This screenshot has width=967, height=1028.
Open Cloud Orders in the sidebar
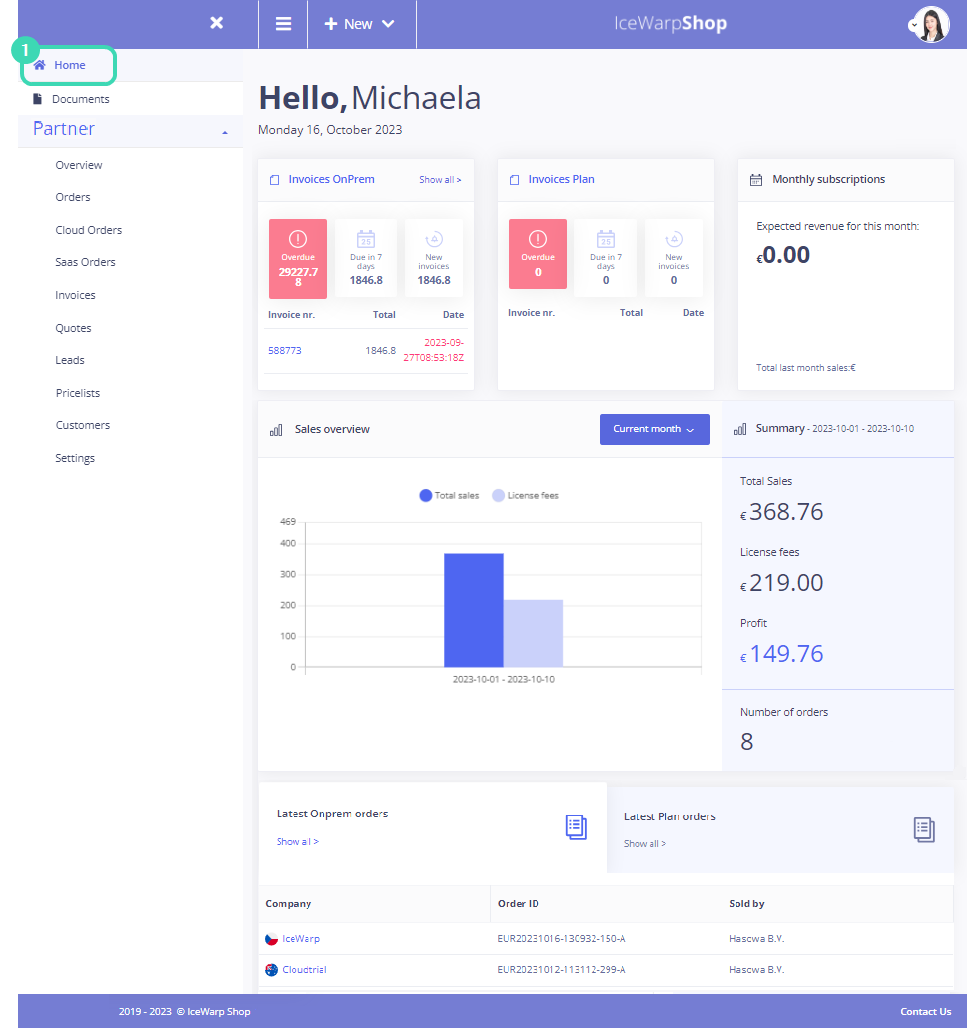point(89,230)
